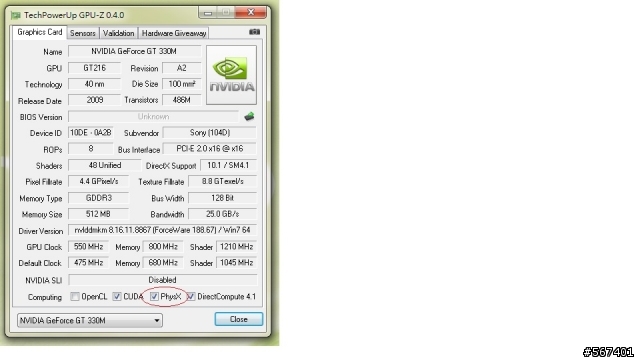Click the default Shader 1045 MHz field
This screenshot has width=640, height=360.
click(x=236, y=262)
